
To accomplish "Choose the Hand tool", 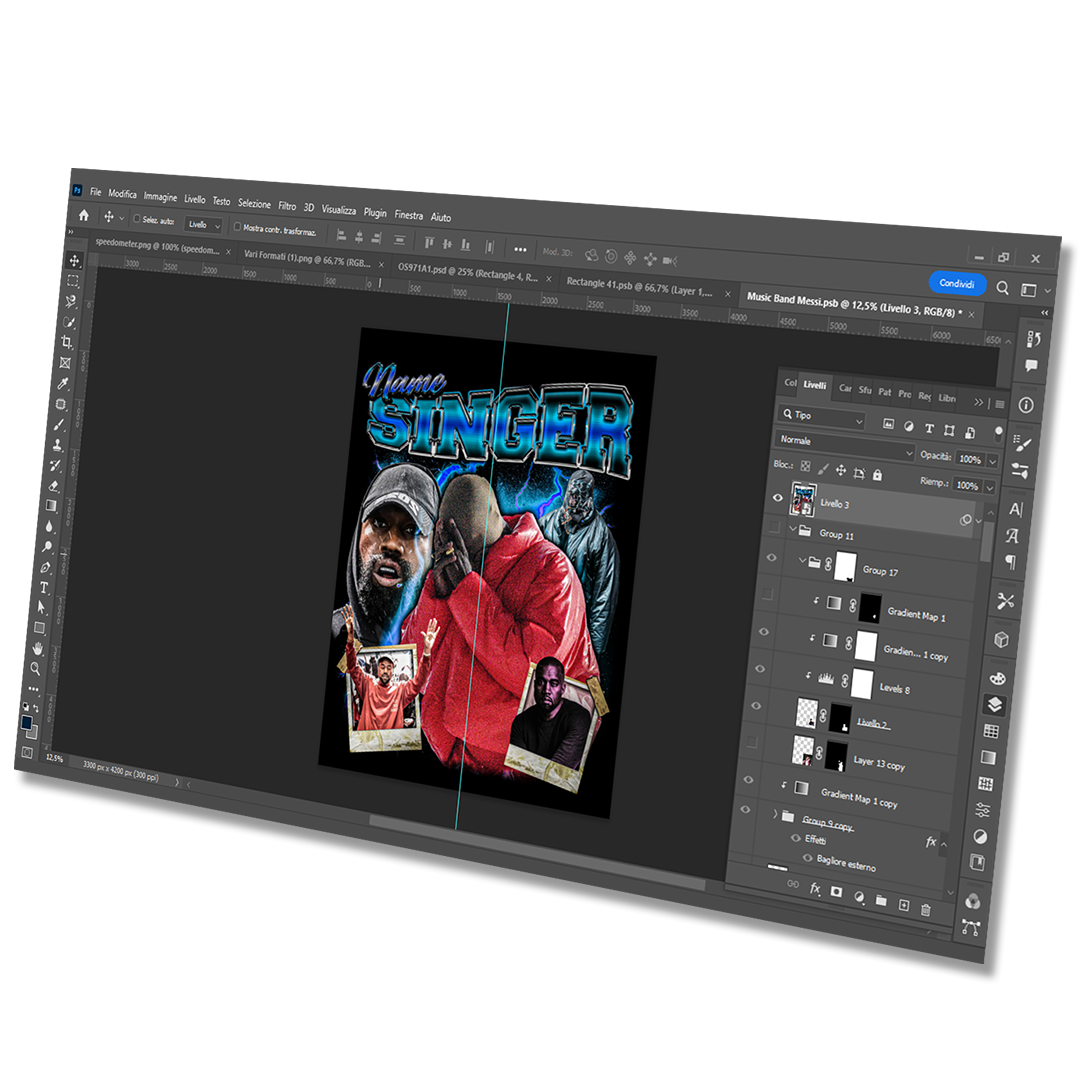I will coord(38,649).
